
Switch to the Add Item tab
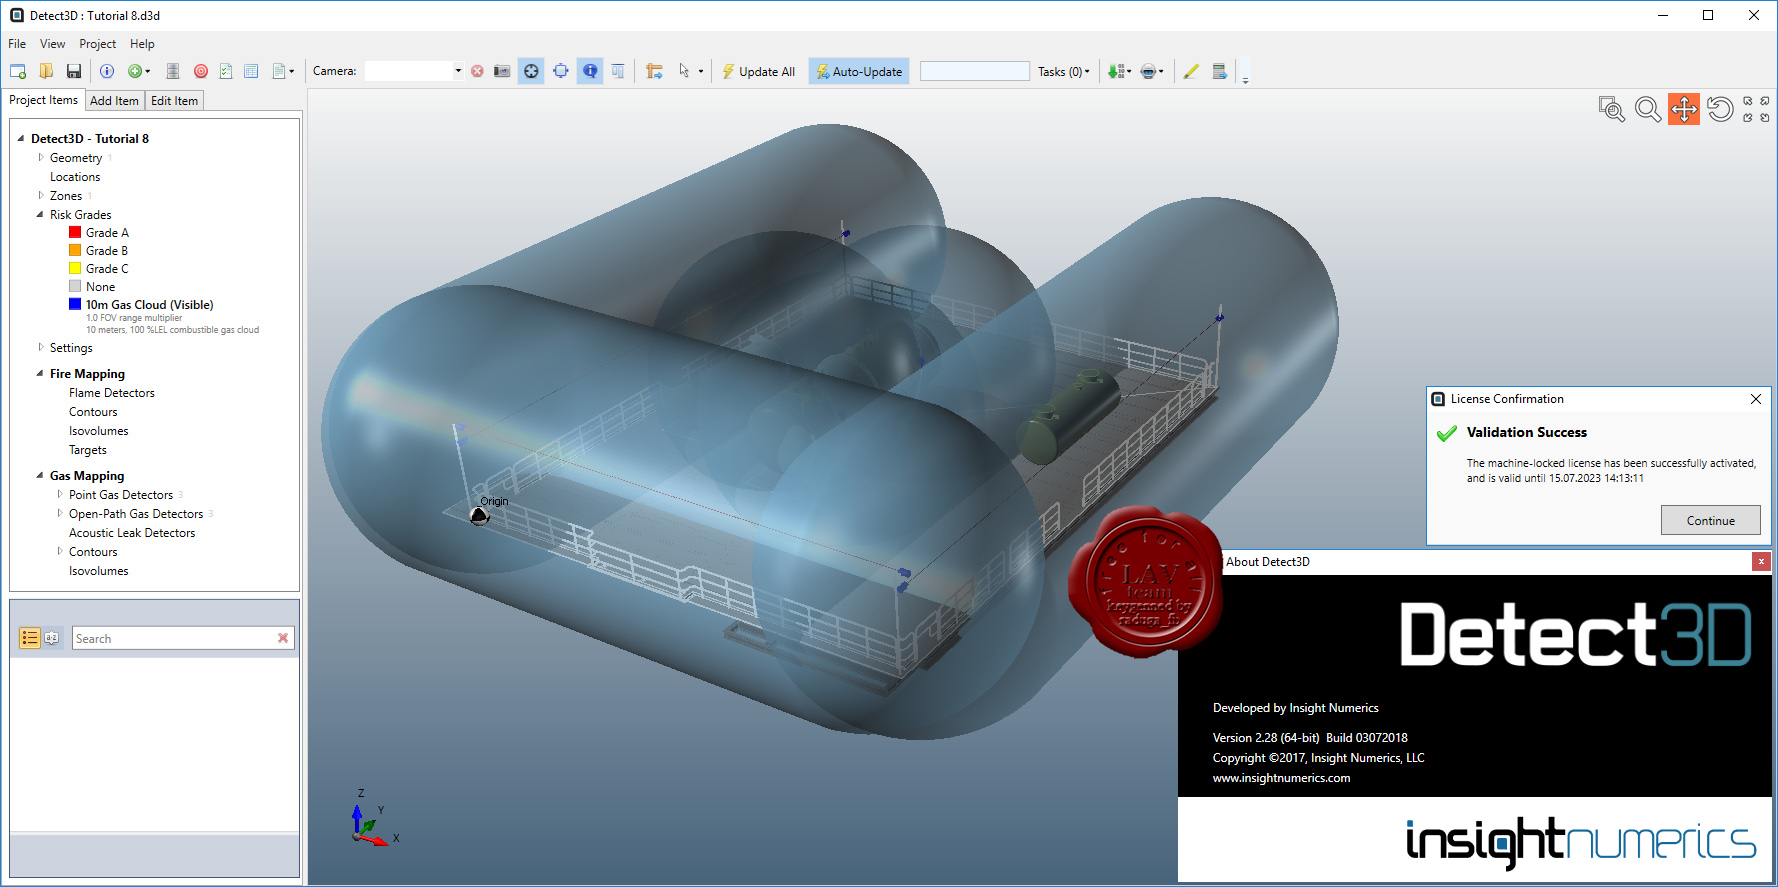[x=114, y=100]
